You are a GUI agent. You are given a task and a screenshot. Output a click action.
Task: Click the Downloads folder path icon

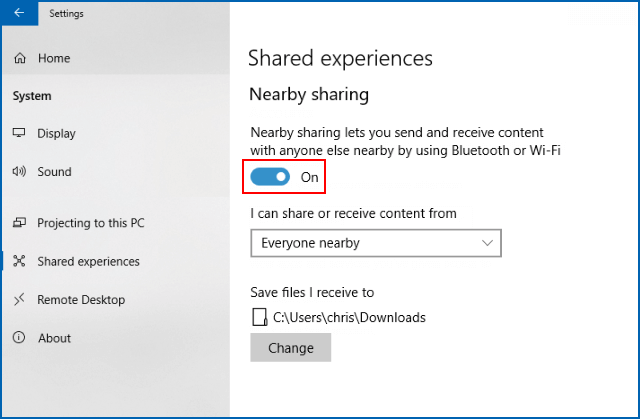point(259,318)
